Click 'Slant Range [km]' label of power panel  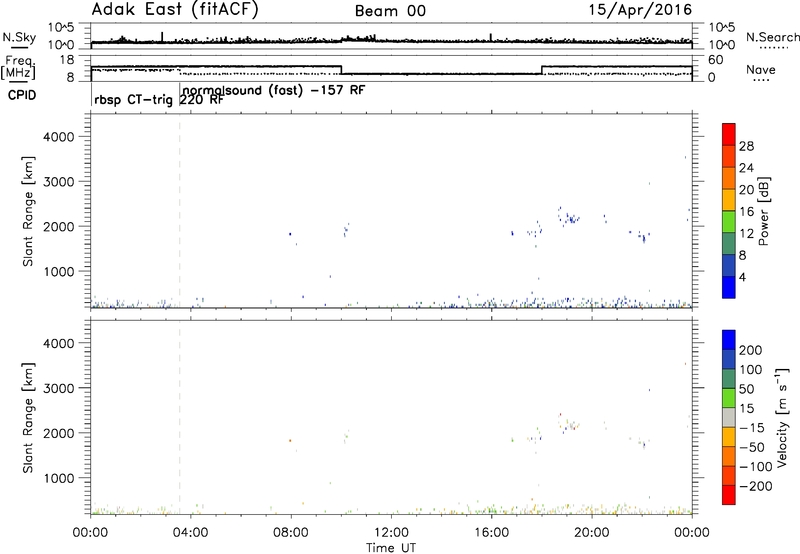click(x=28, y=211)
